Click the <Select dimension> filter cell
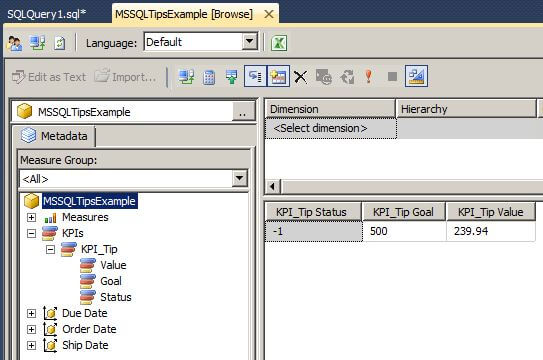 point(331,128)
